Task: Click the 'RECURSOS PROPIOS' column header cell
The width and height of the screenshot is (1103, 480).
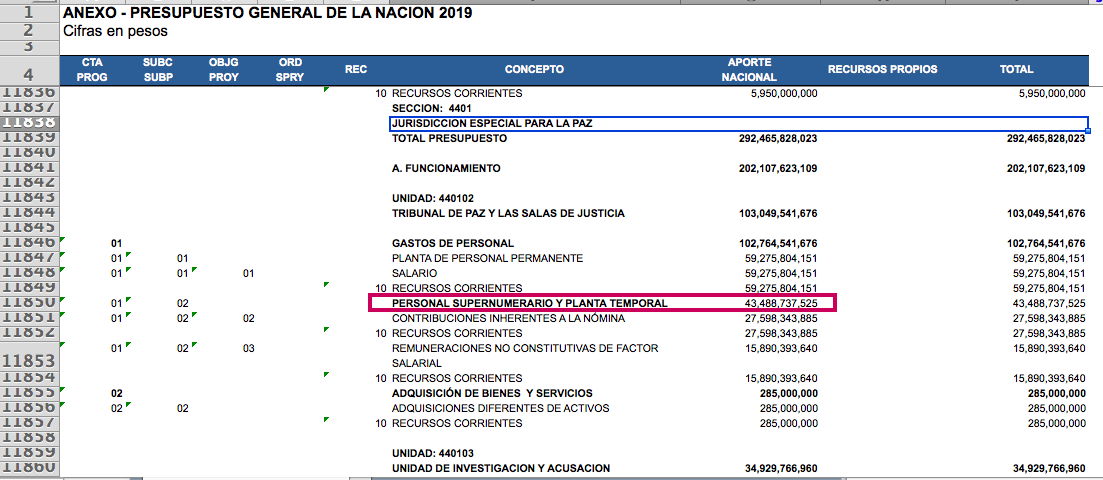Action: 882,70
